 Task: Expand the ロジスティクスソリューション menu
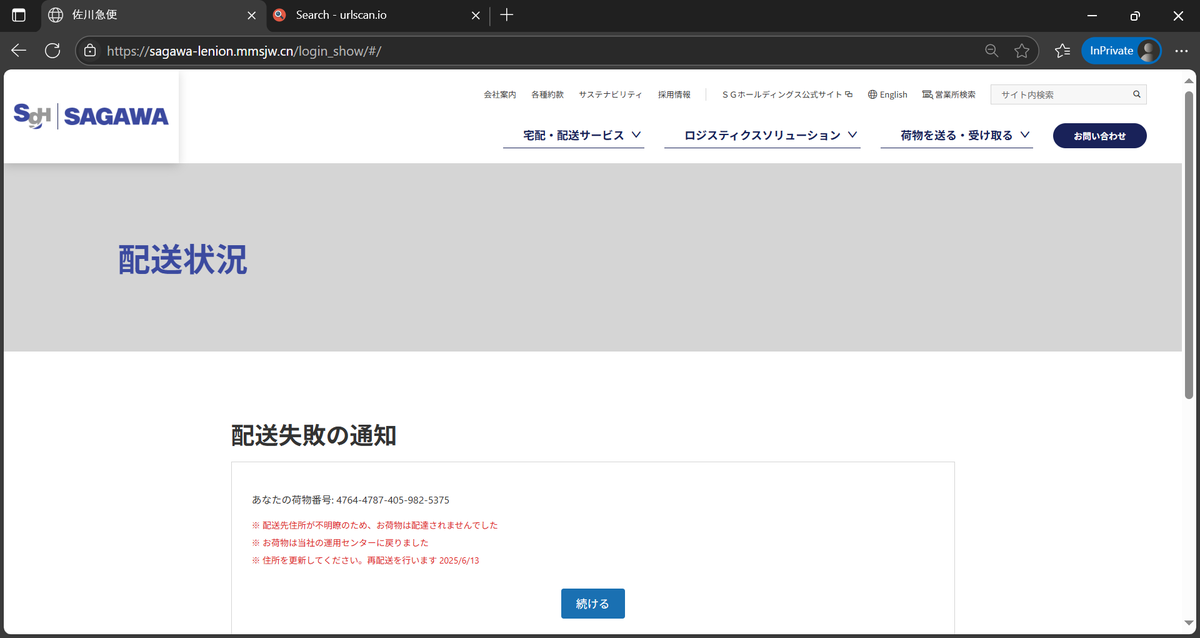(762, 135)
